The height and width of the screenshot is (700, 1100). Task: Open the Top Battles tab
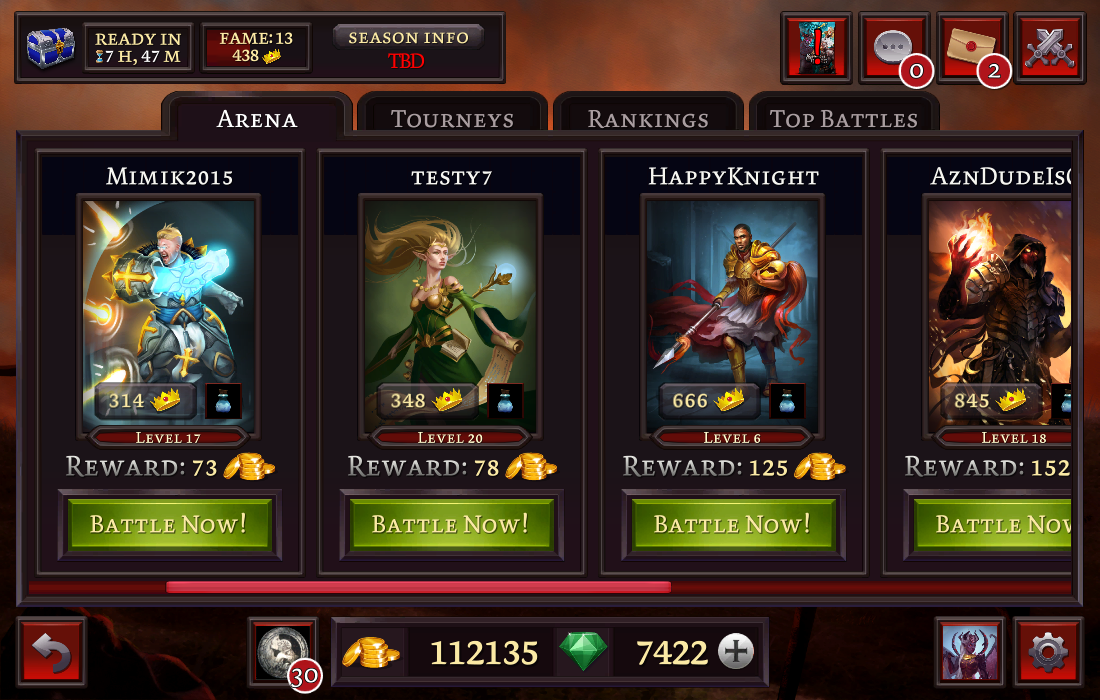click(x=844, y=119)
